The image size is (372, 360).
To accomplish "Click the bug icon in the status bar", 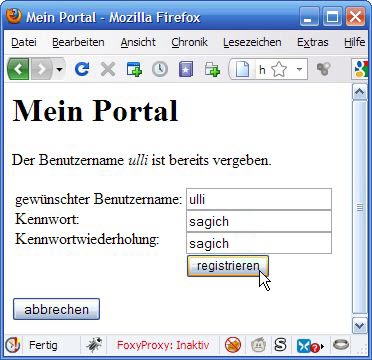I will click(x=94, y=345).
